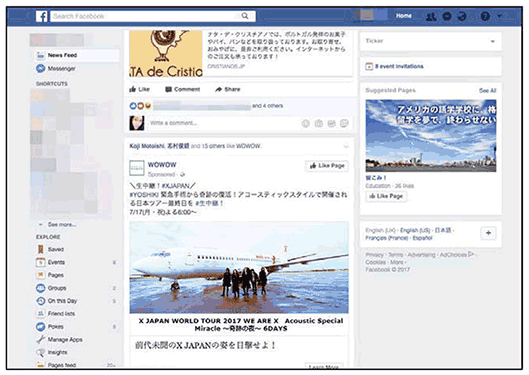Screen dimensions: 529x375
Task: Open the friend requests icon
Action: (431, 16)
